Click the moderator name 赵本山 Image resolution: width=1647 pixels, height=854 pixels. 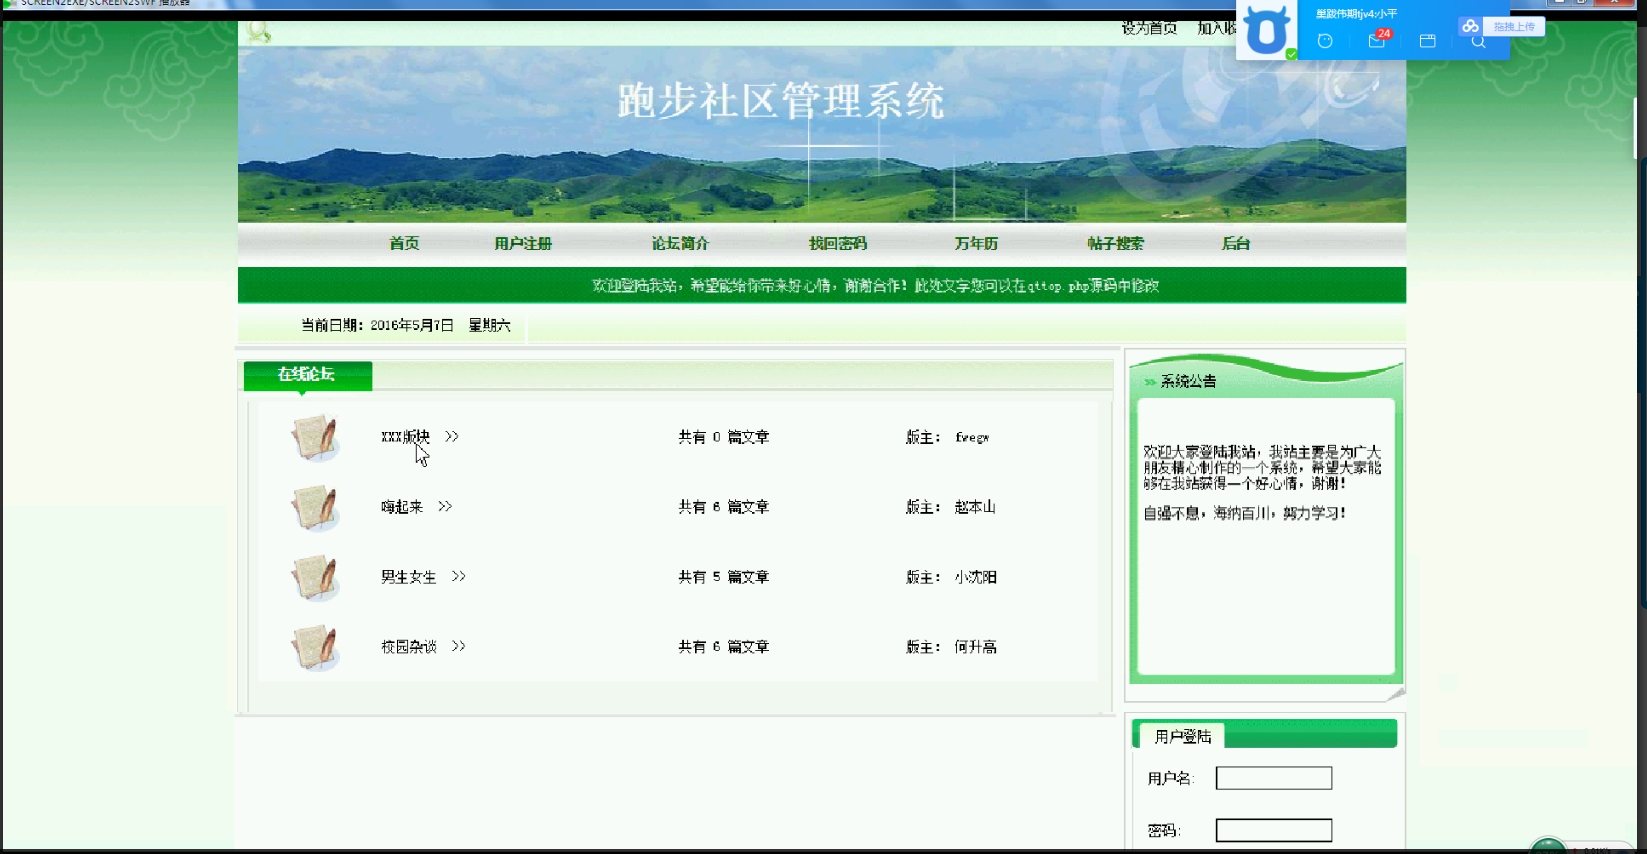coord(975,507)
